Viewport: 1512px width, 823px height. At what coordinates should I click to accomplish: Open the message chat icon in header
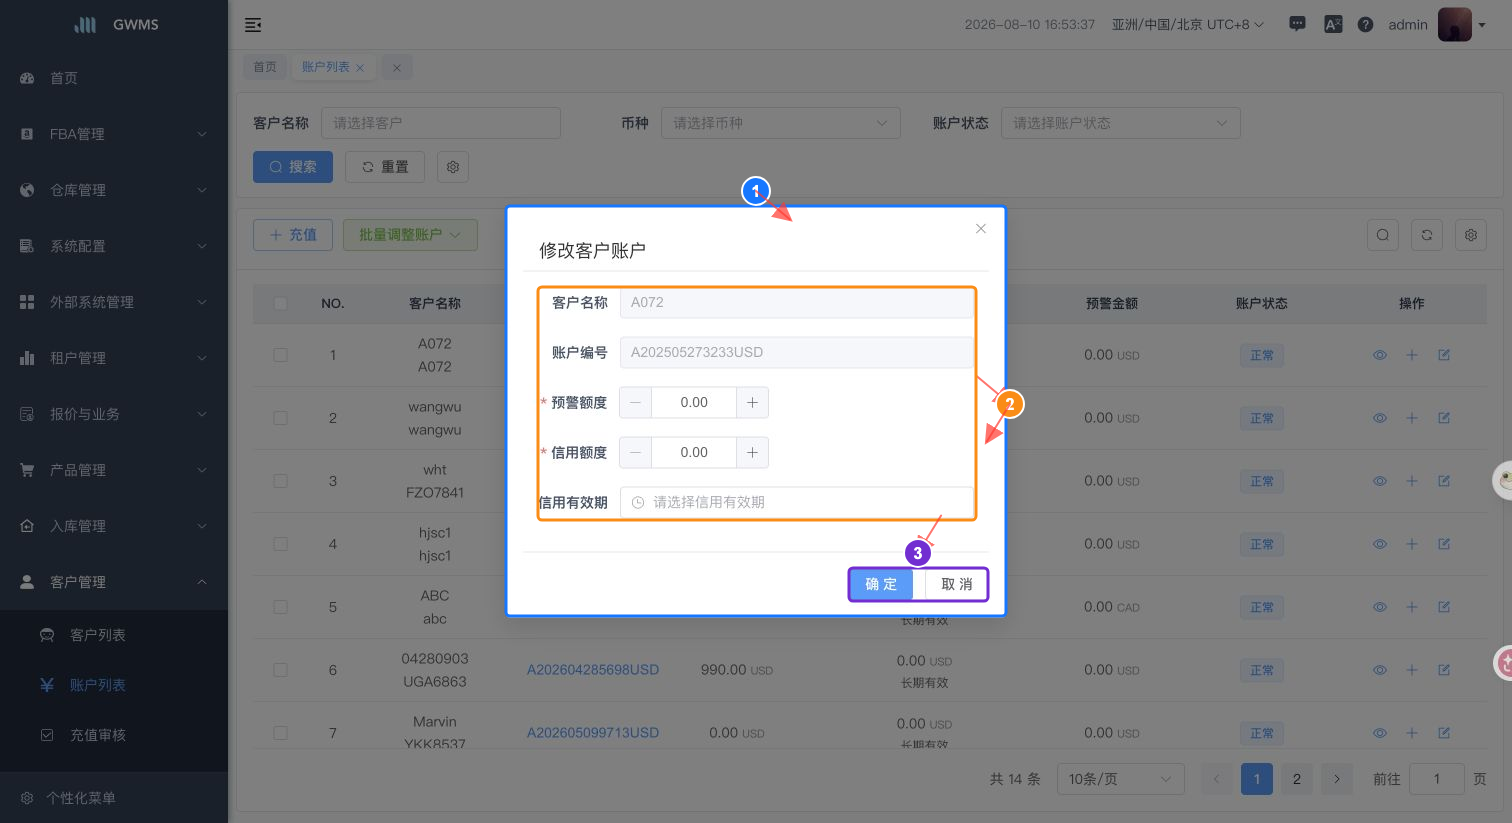1297,24
